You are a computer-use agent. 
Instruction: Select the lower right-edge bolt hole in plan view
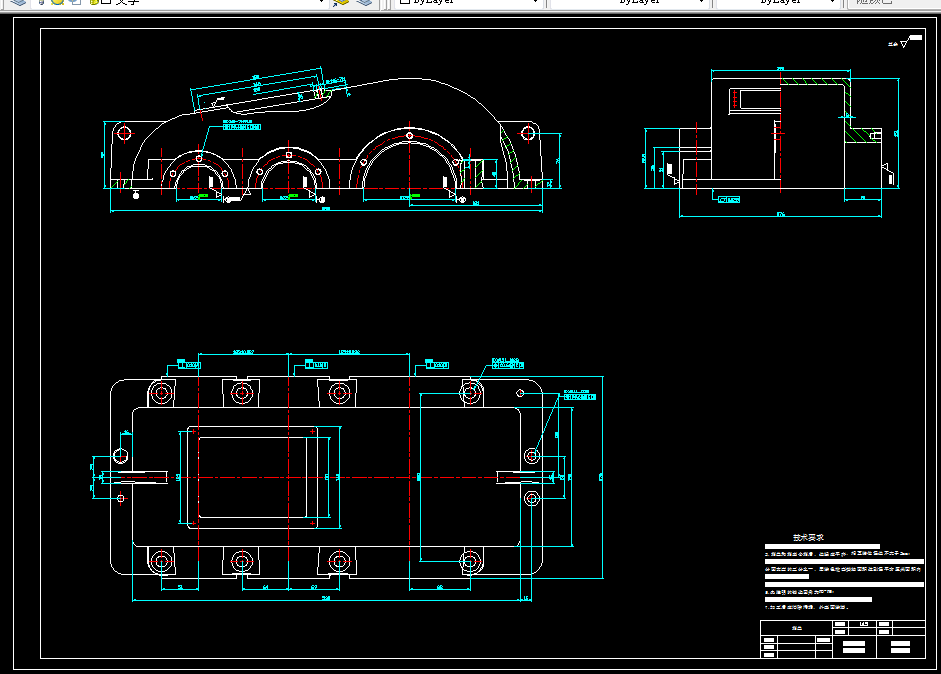[x=532, y=498]
